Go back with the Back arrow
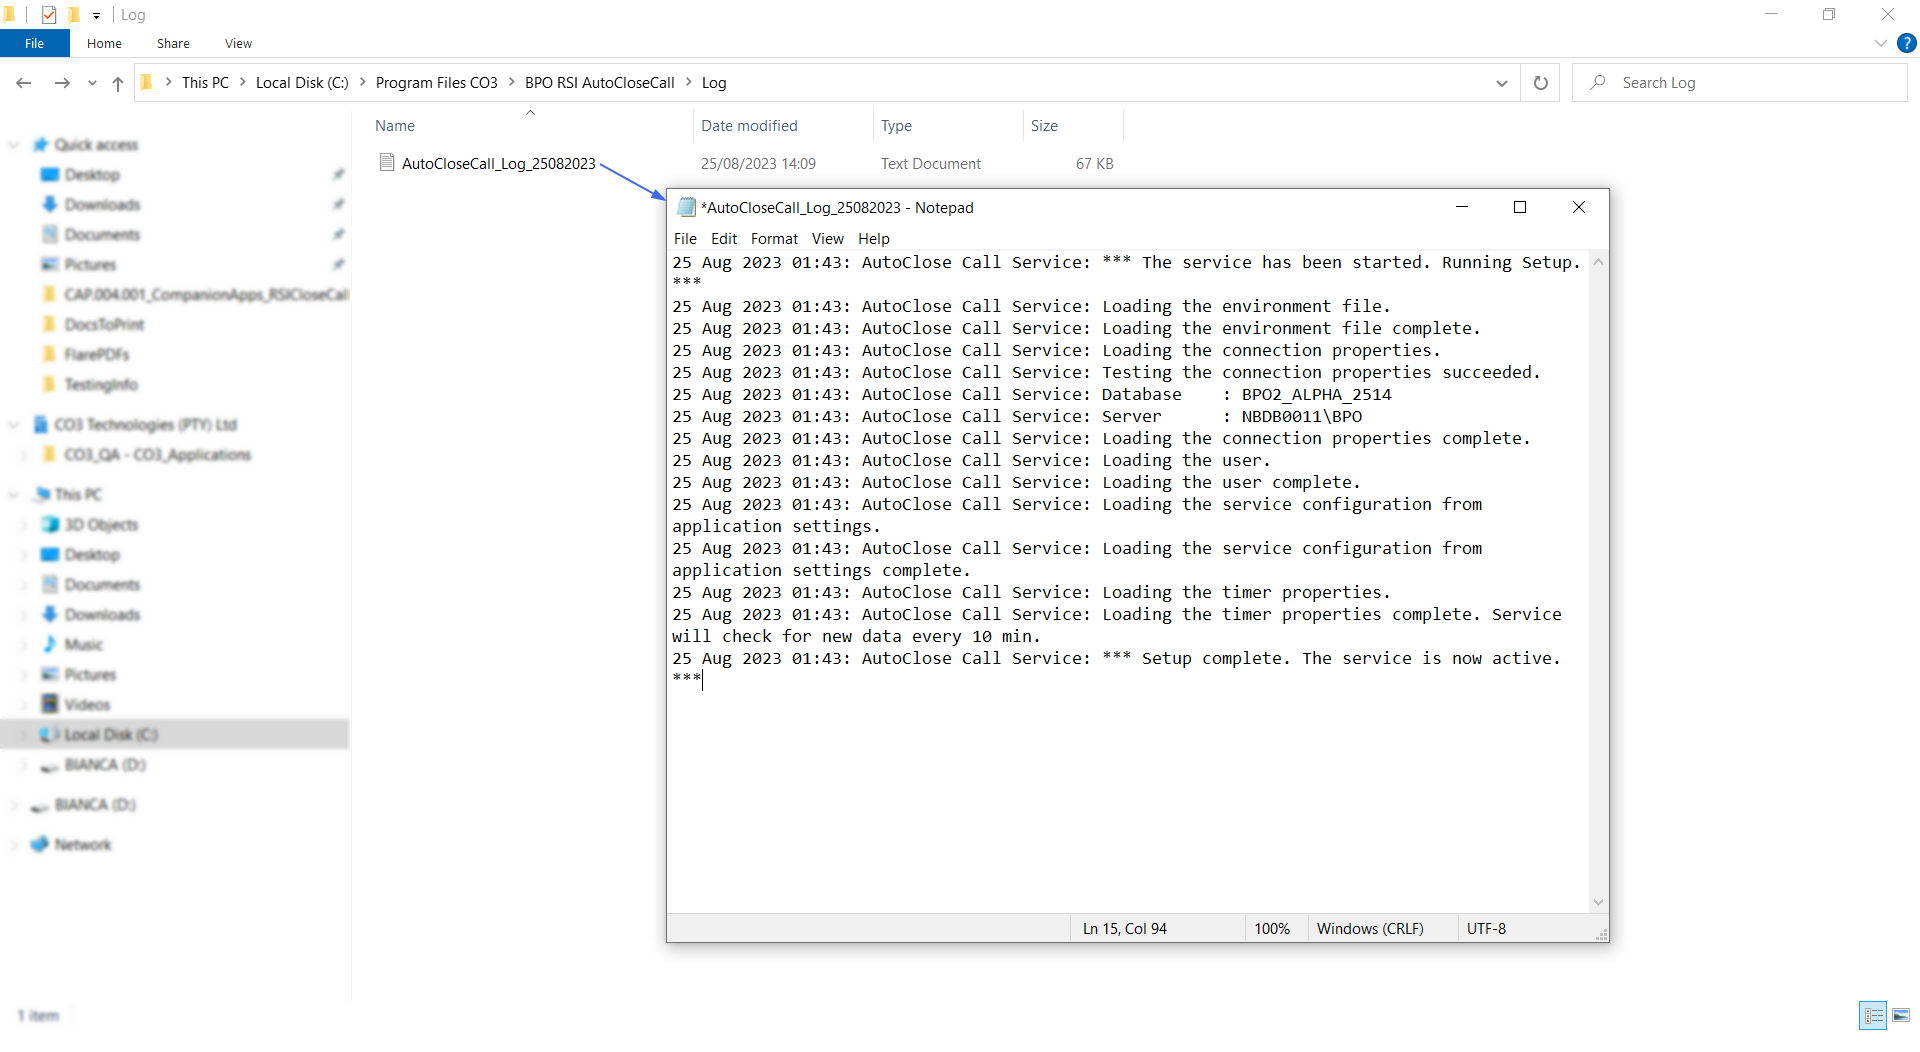1920x1052 pixels. [x=24, y=83]
